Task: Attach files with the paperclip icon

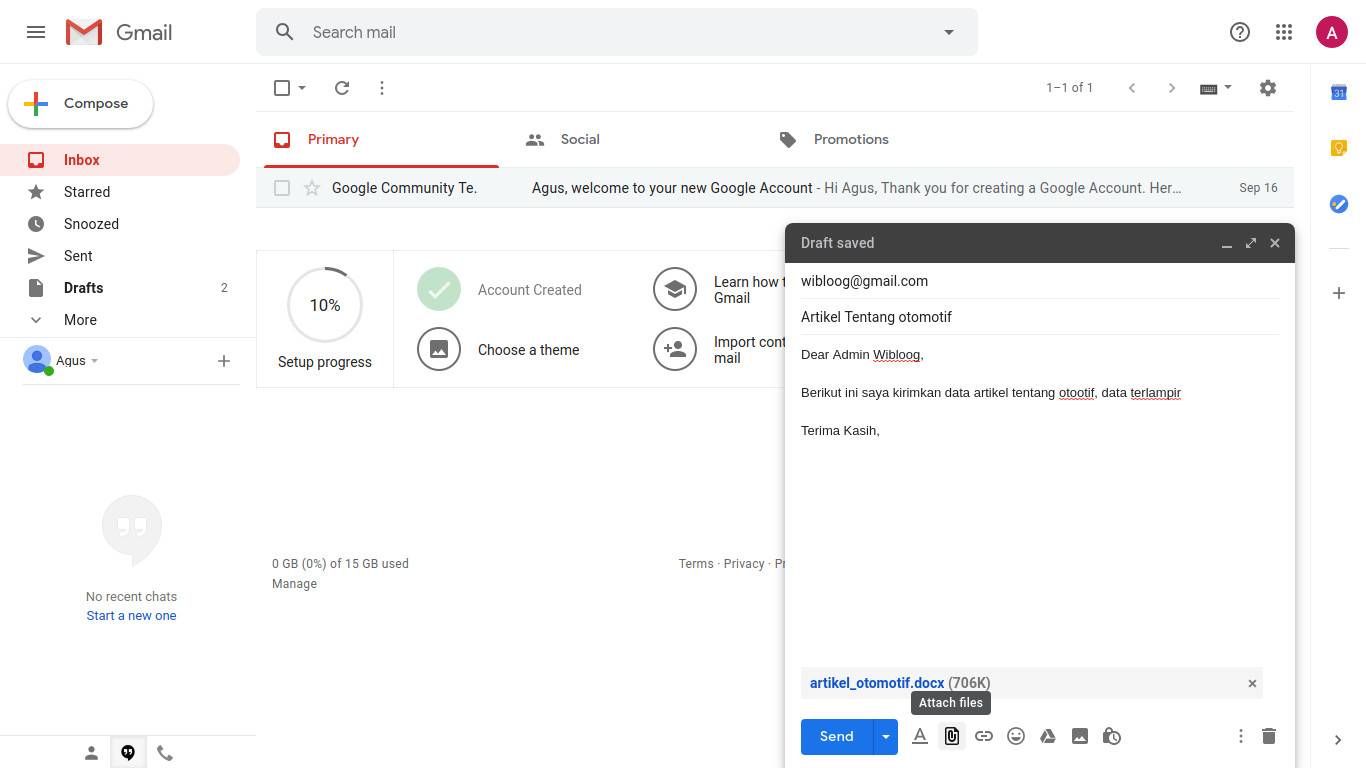Action: tap(952, 736)
